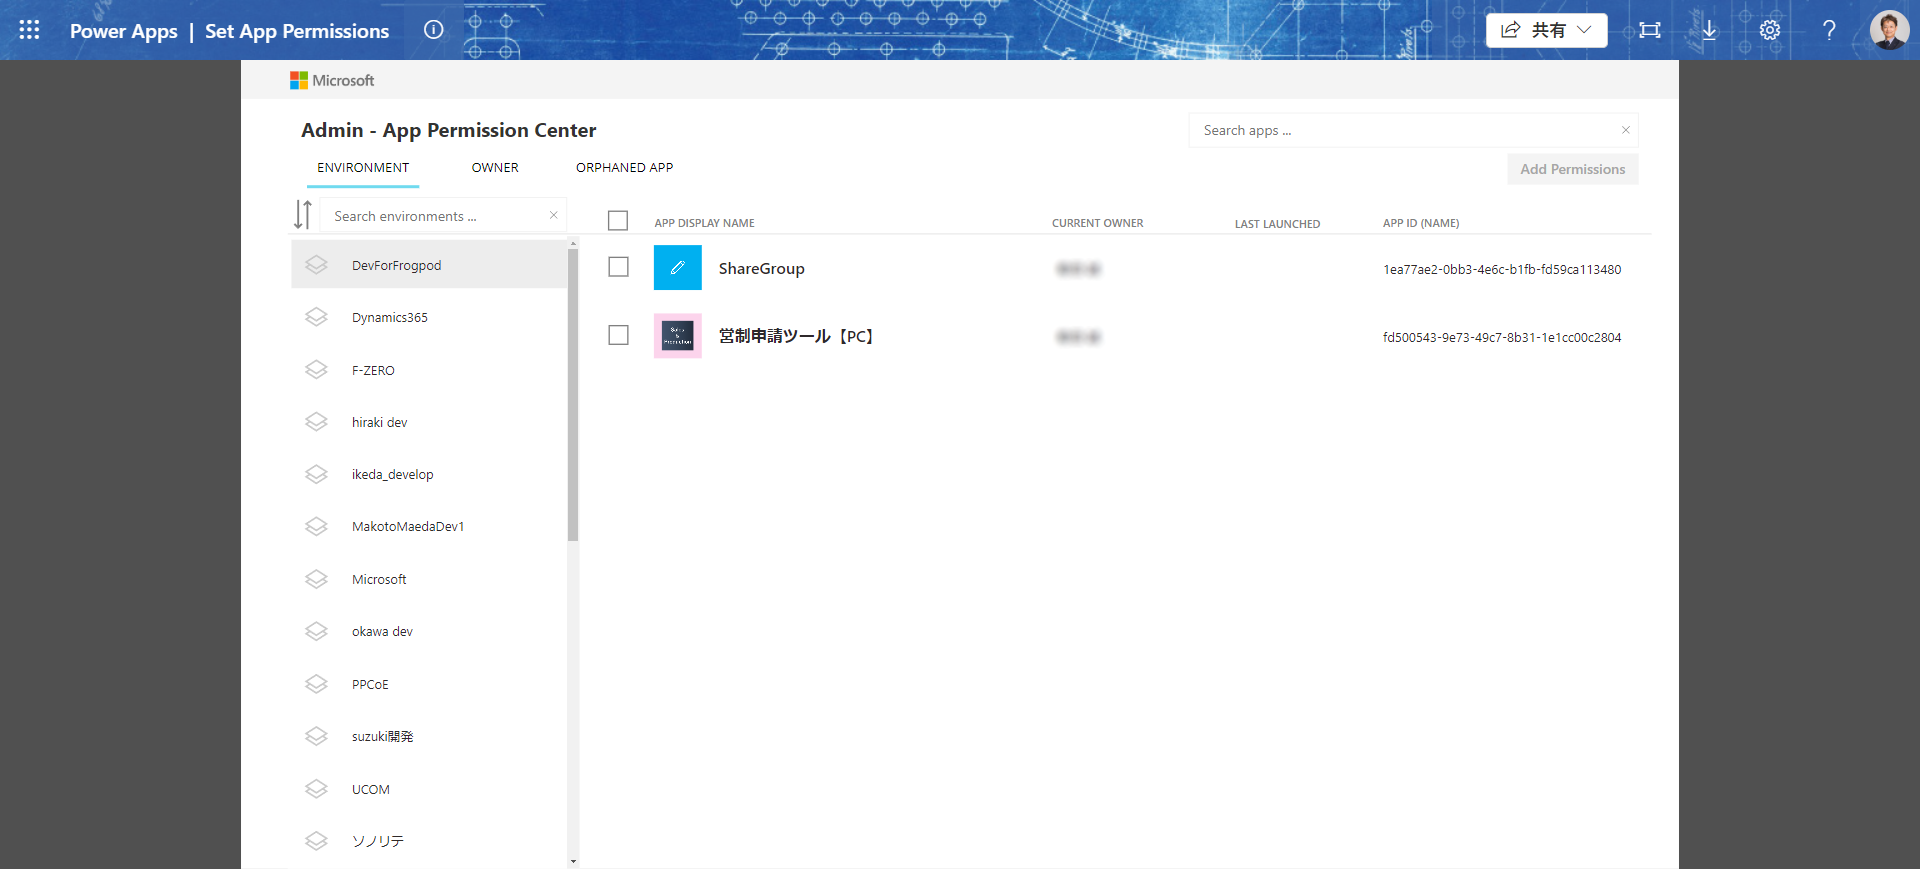Click the ShareGroup app pencil icon
This screenshot has height=869, width=1920.
tap(678, 267)
